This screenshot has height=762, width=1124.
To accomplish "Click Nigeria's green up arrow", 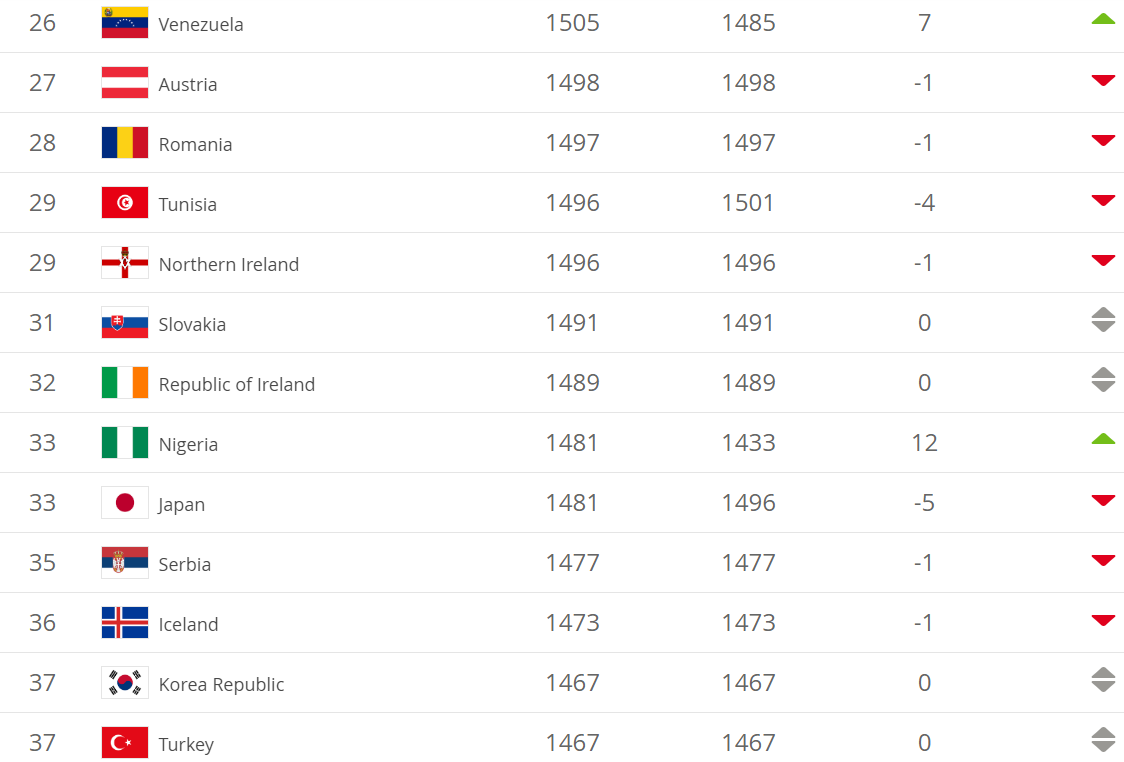I will pyautogui.click(x=1103, y=438).
